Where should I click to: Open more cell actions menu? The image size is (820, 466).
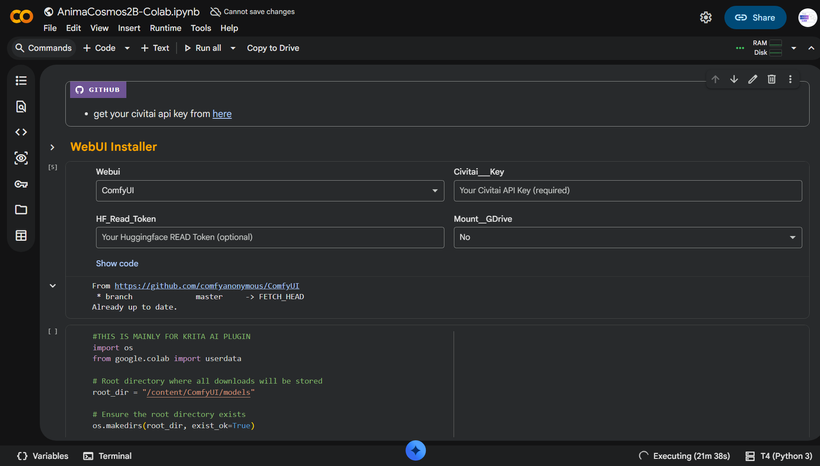[790, 79]
